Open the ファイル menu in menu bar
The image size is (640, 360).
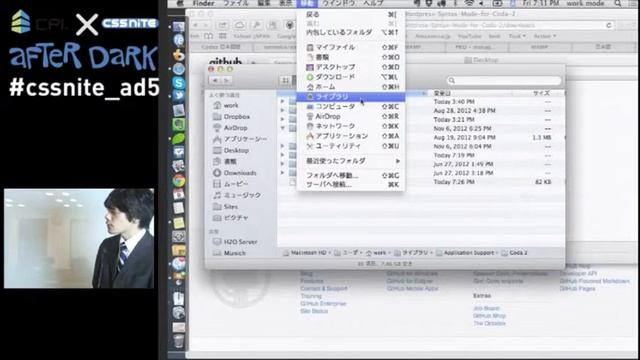click(236, 3)
